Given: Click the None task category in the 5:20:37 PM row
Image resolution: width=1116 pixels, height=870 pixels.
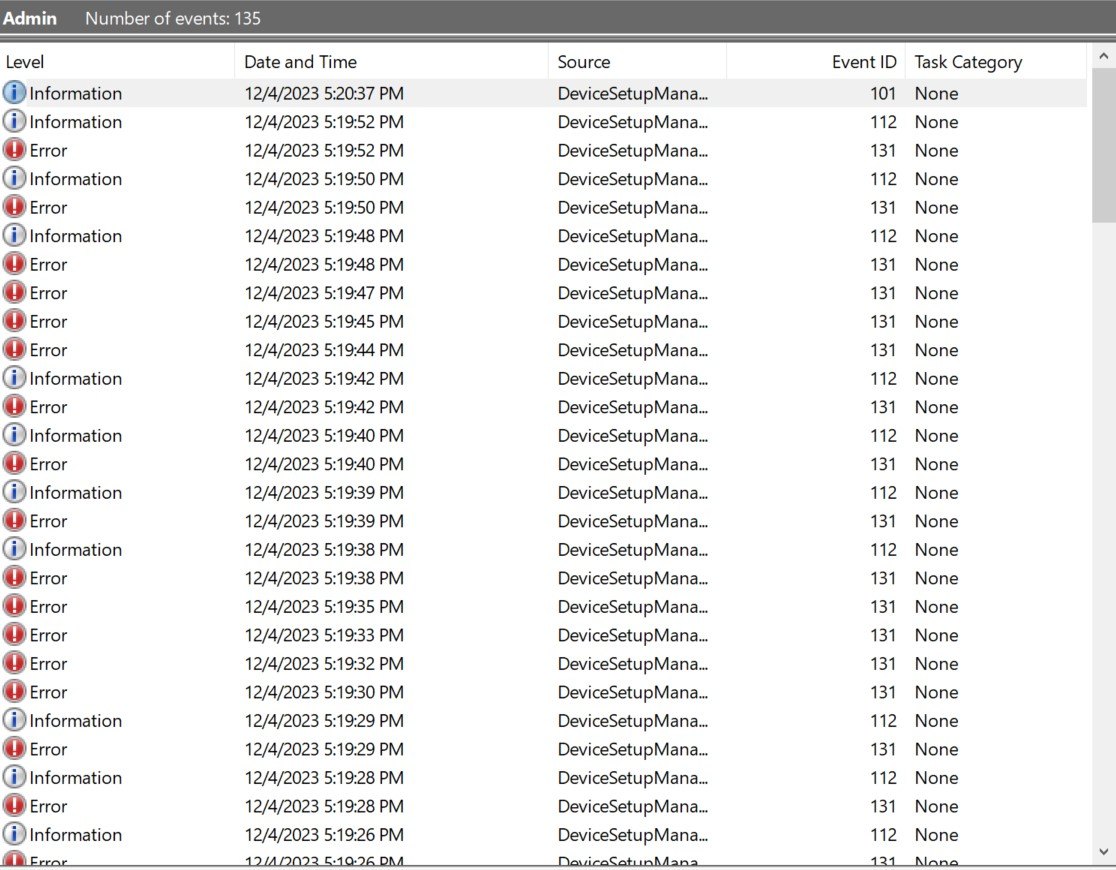Looking at the screenshot, I should pyautogui.click(x=936, y=93).
